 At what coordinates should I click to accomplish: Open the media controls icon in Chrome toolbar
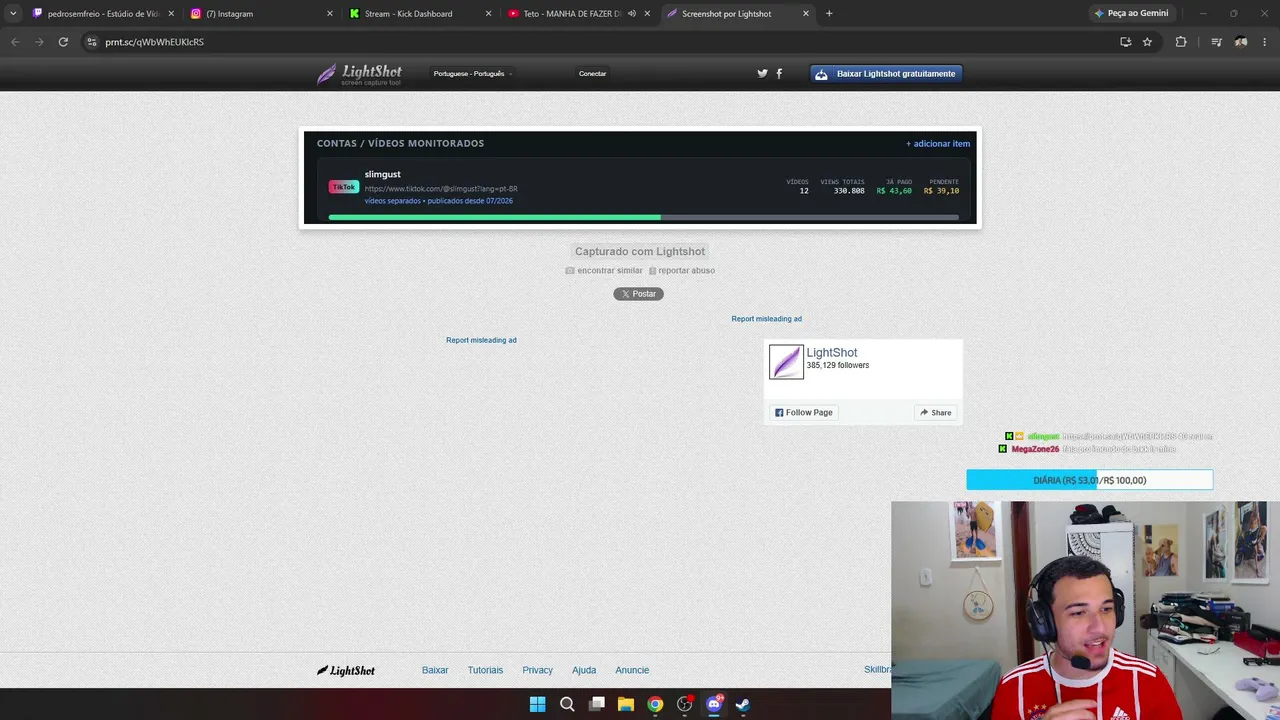pos(1216,42)
